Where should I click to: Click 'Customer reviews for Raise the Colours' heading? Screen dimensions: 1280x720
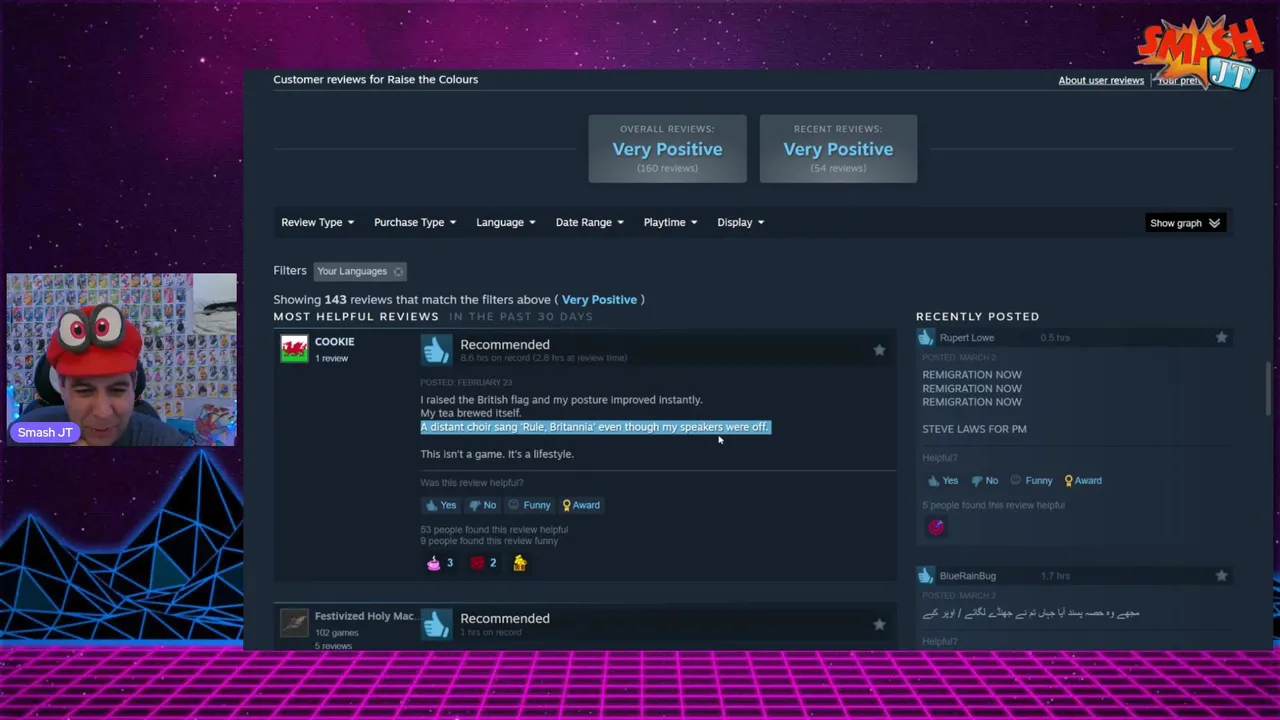click(375, 79)
